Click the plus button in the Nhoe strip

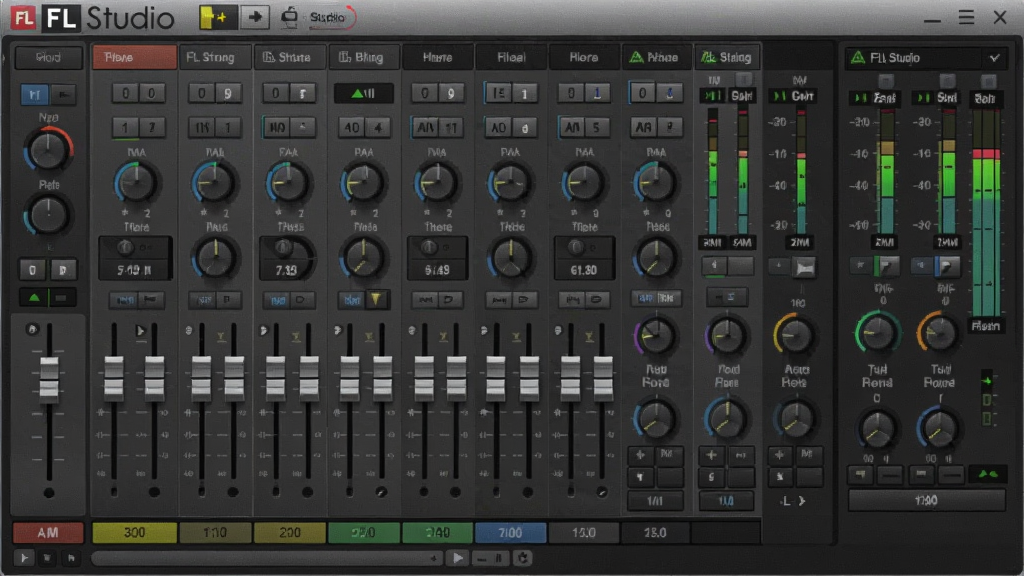pyautogui.click(x=640, y=455)
